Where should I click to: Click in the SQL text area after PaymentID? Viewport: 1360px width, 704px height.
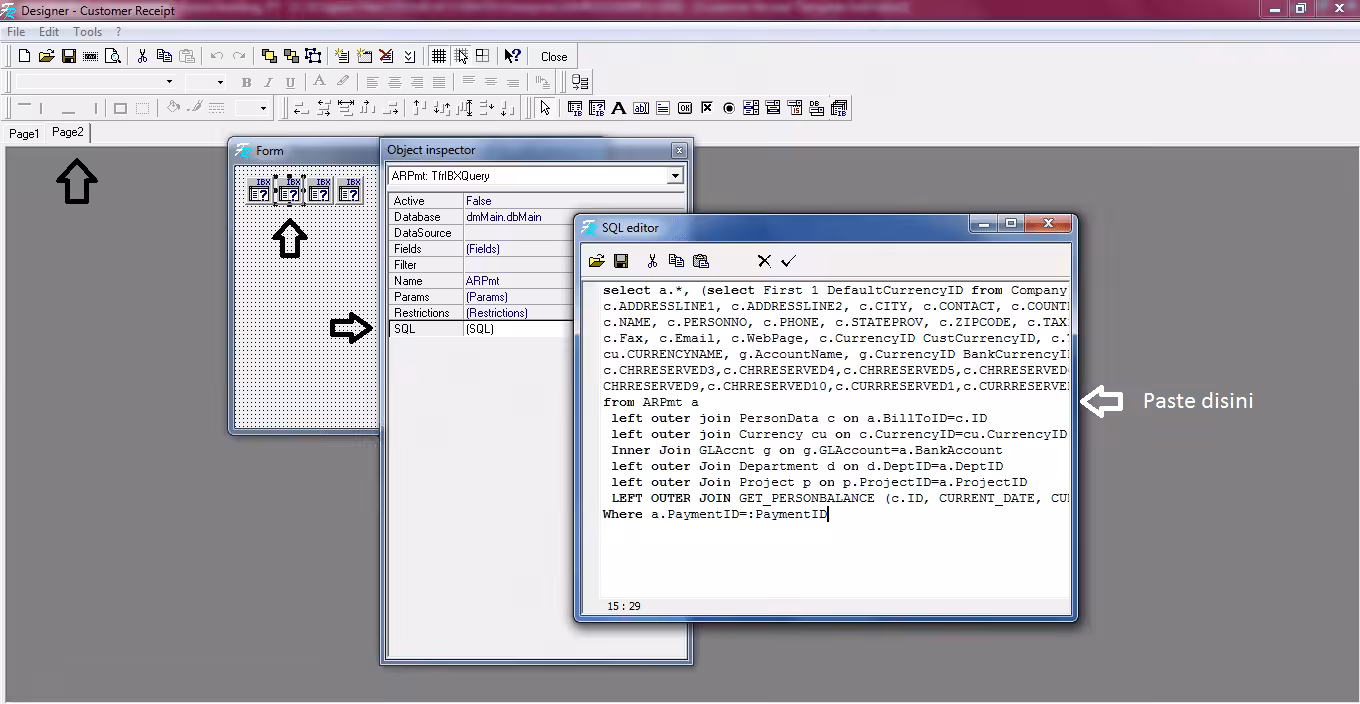coord(829,514)
